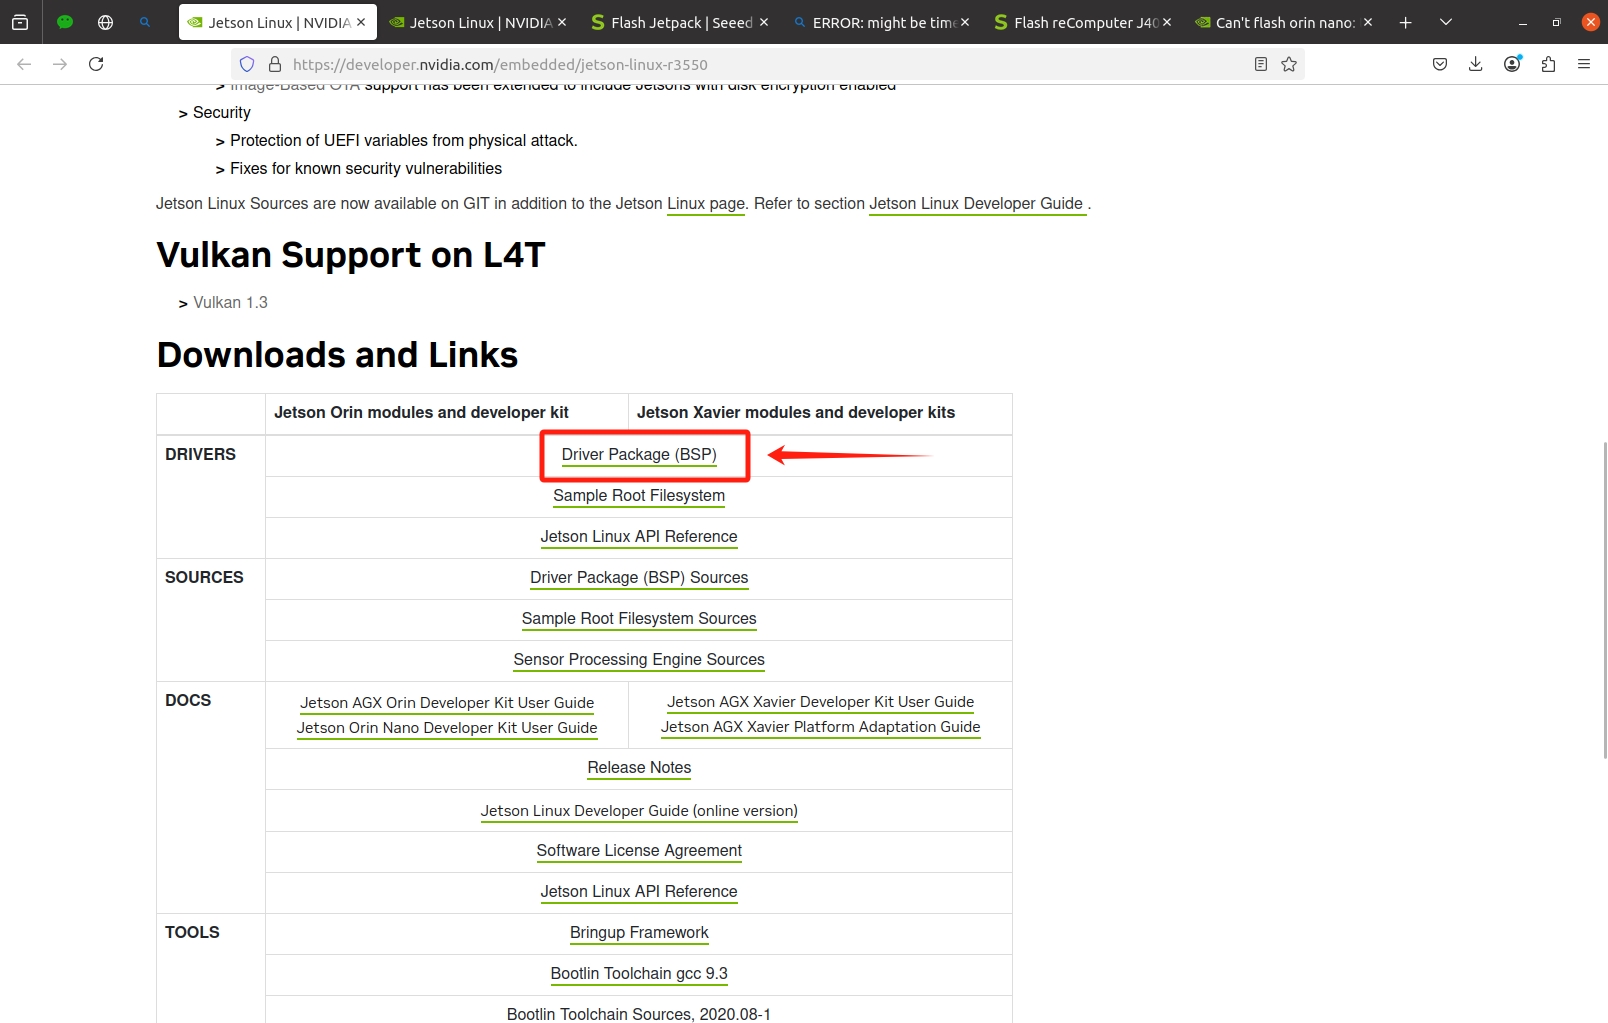Click the Vulkan Support on L4T heading
Viewport: 1608px width, 1023px height.
click(x=351, y=255)
